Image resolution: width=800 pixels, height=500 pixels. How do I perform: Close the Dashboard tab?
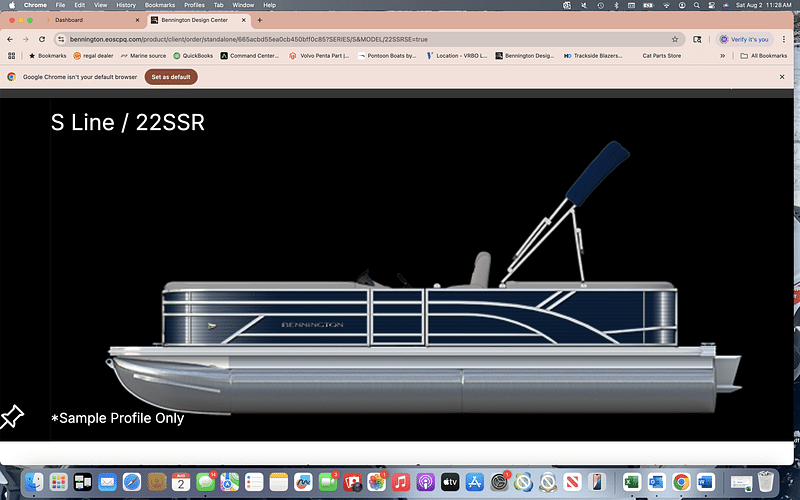point(137,20)
